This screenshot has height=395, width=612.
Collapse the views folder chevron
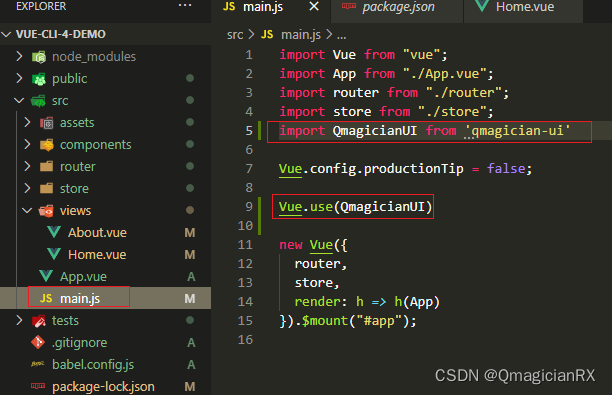[x=27, y=211]
